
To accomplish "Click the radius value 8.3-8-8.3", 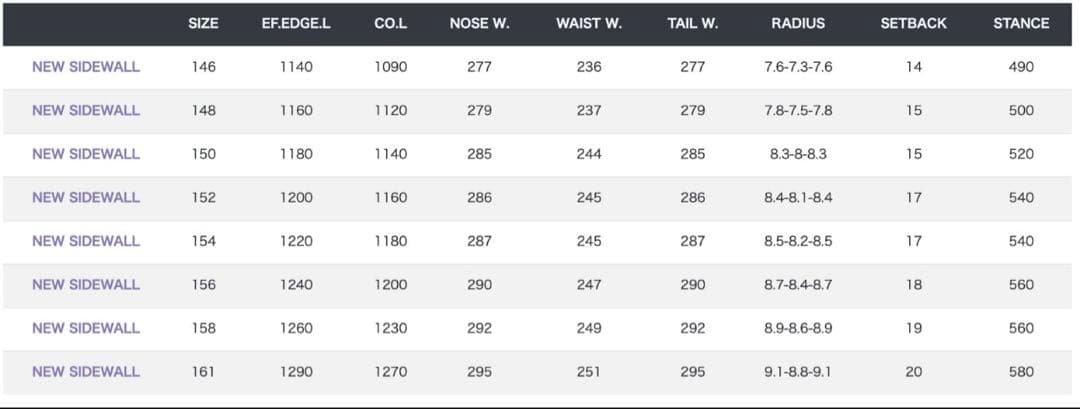I will pyautogui.click(x=798, y=154).
